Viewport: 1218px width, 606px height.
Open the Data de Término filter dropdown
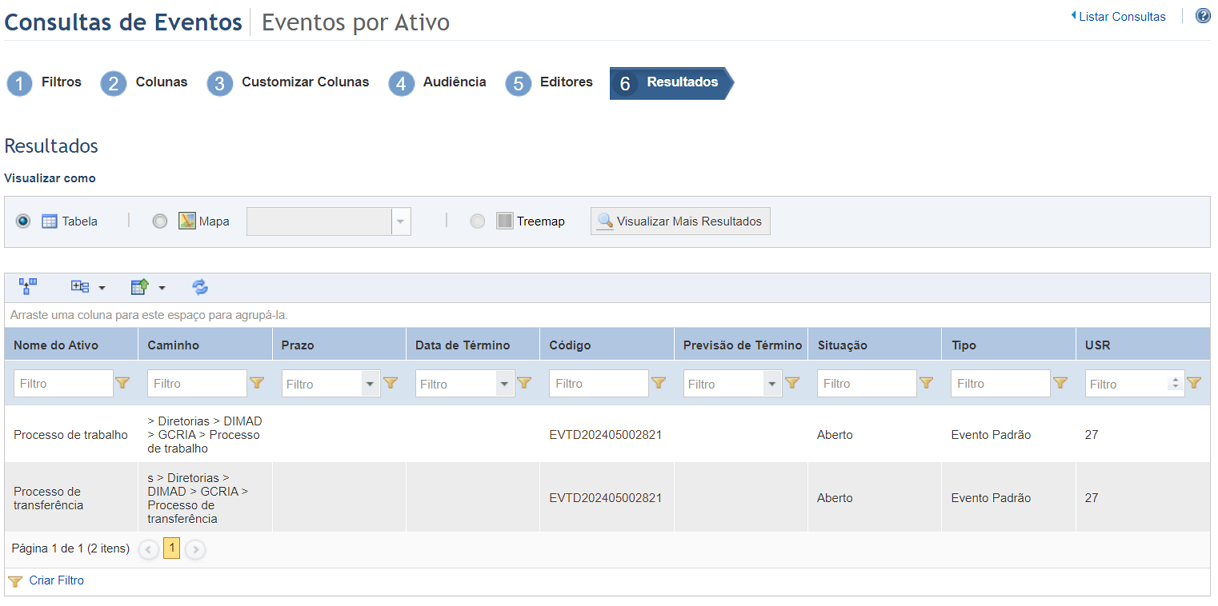tap(505, 383)
